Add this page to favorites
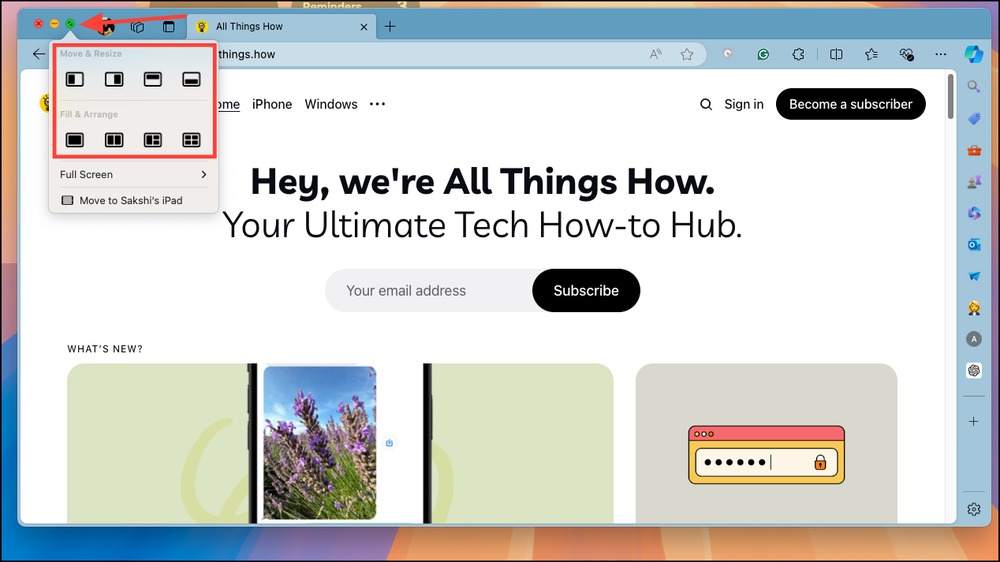This screenshot has height=562, width=1000. click(x=687, y=54)
